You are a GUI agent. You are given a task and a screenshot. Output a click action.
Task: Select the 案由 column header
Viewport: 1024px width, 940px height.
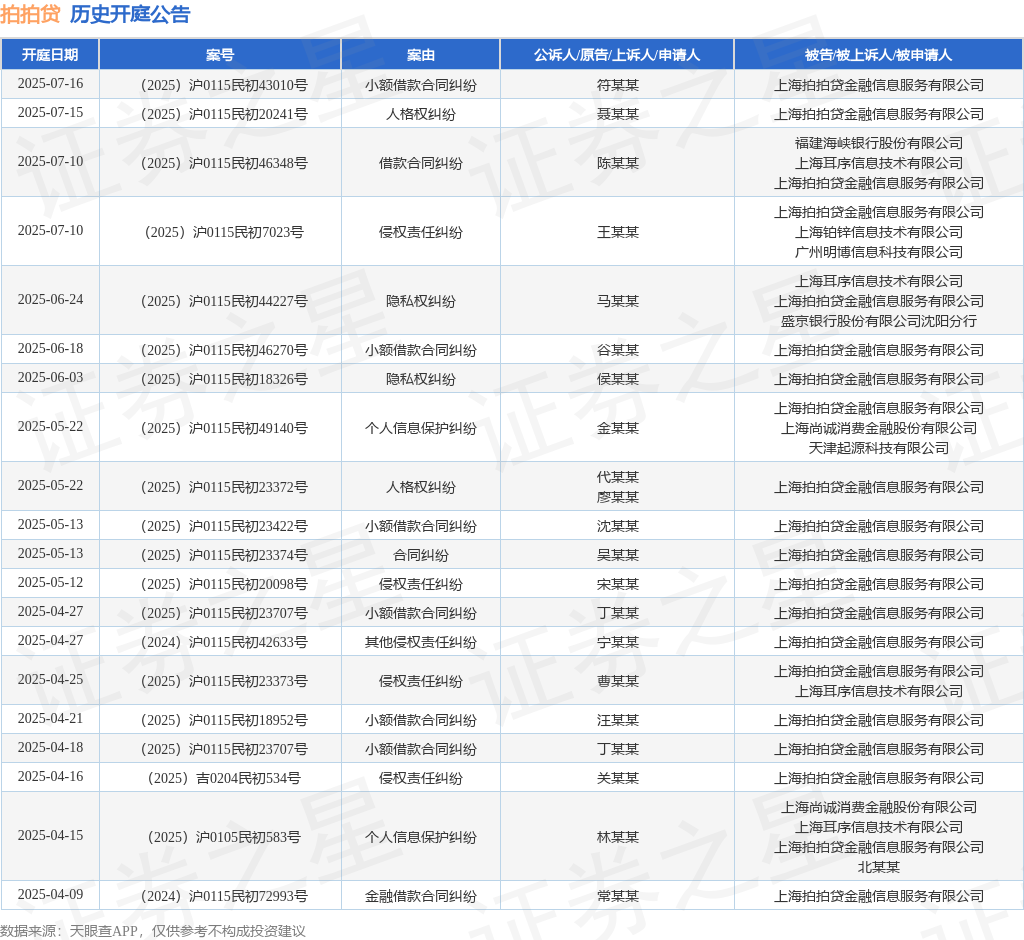421,55
